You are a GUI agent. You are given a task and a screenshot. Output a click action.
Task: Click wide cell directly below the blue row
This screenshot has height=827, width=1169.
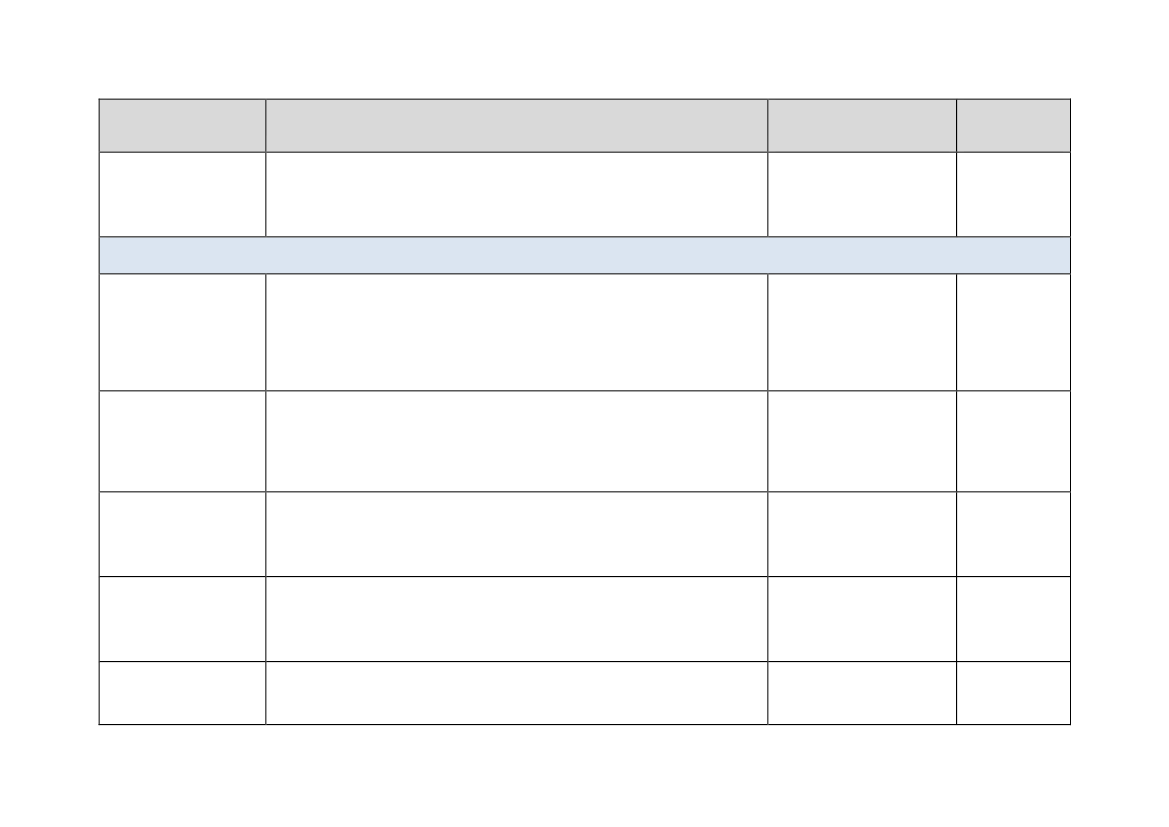click(517, 332)
